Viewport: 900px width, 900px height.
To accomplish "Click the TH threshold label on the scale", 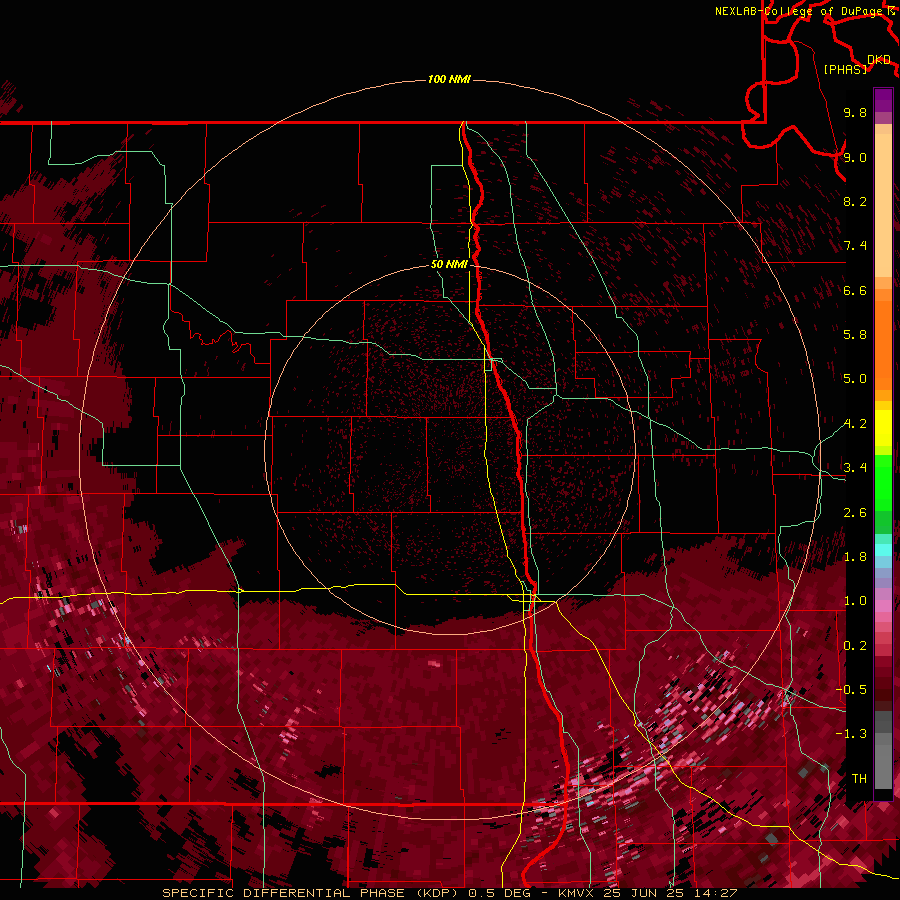I will [x=859, y=779].
